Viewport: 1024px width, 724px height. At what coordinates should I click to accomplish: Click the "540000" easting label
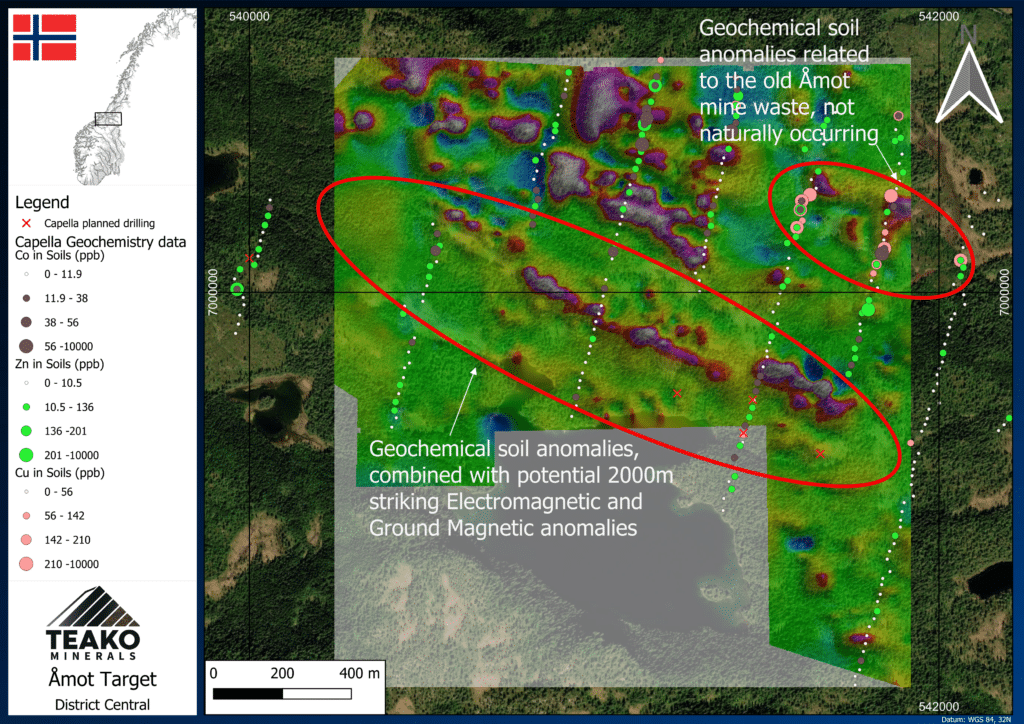pos(249,17)
